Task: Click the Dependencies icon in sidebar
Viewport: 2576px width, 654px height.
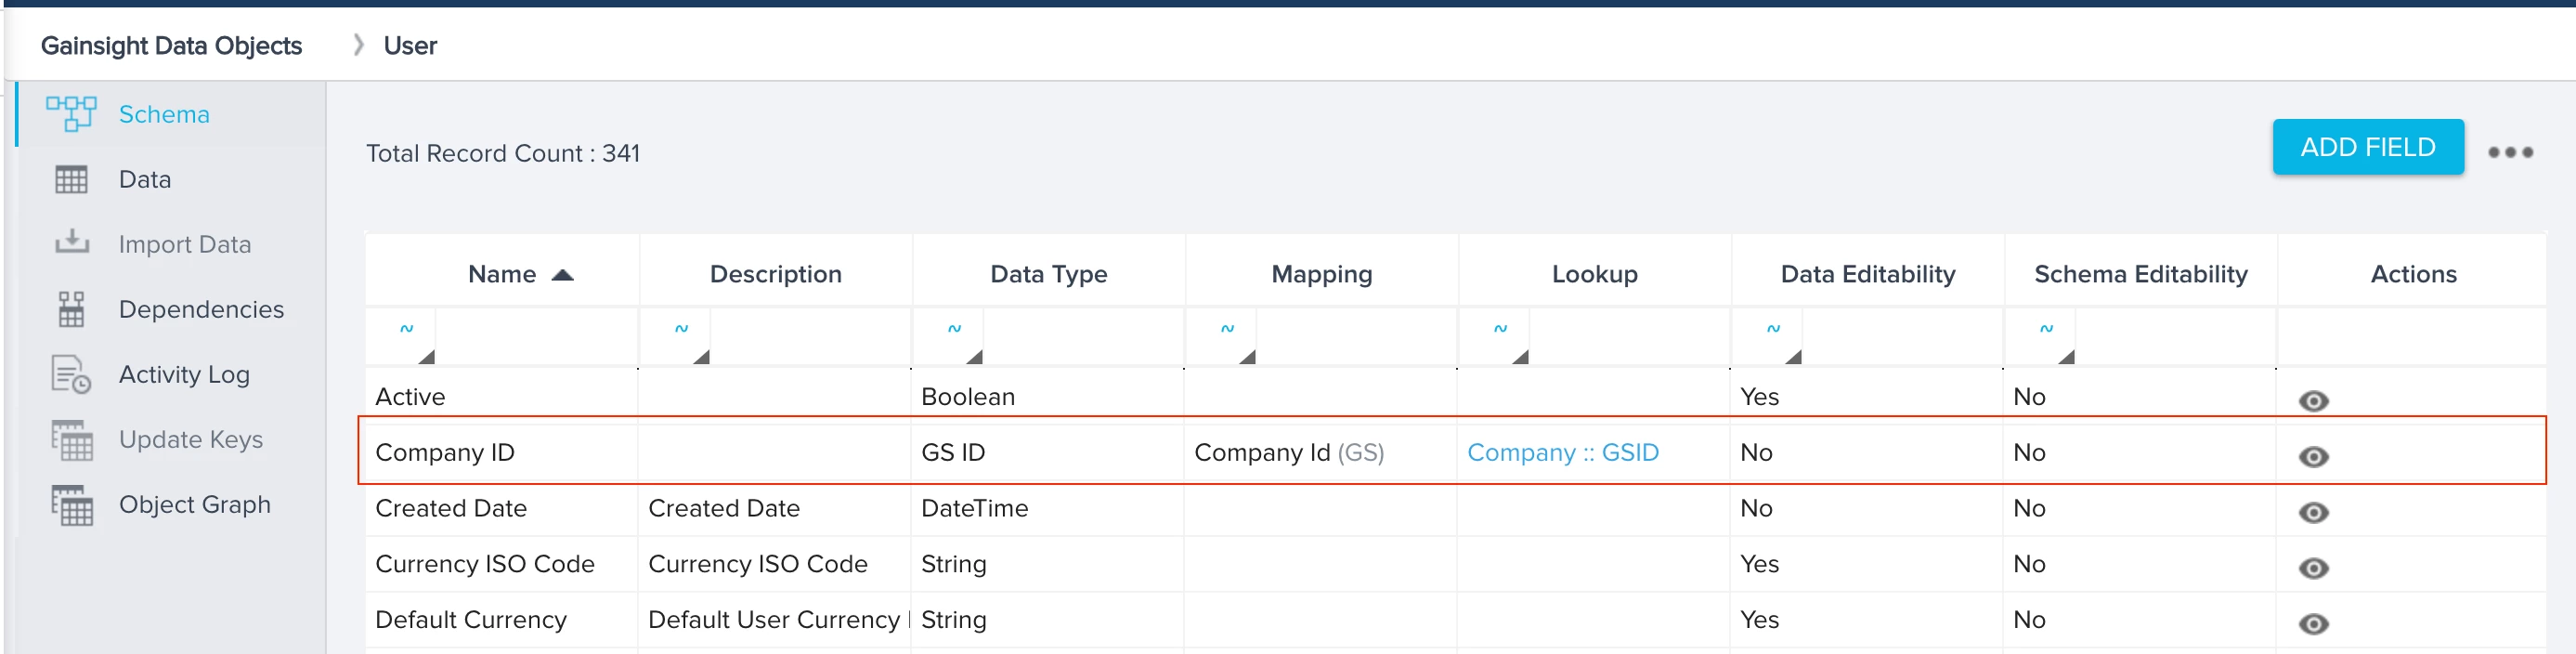Action: pos(71,310)
